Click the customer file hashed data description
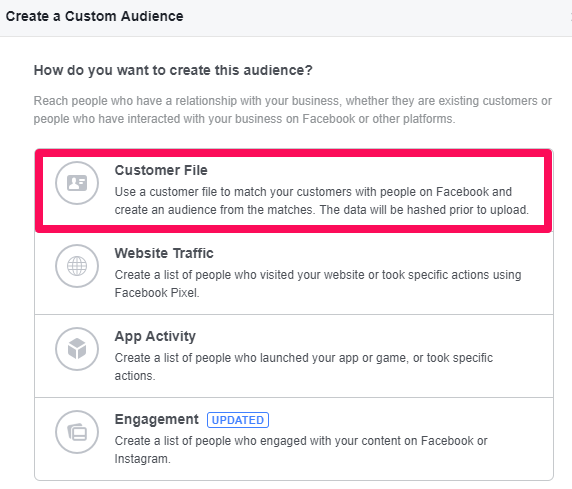Viewport: 572px width, 489px height. [321, 201]
